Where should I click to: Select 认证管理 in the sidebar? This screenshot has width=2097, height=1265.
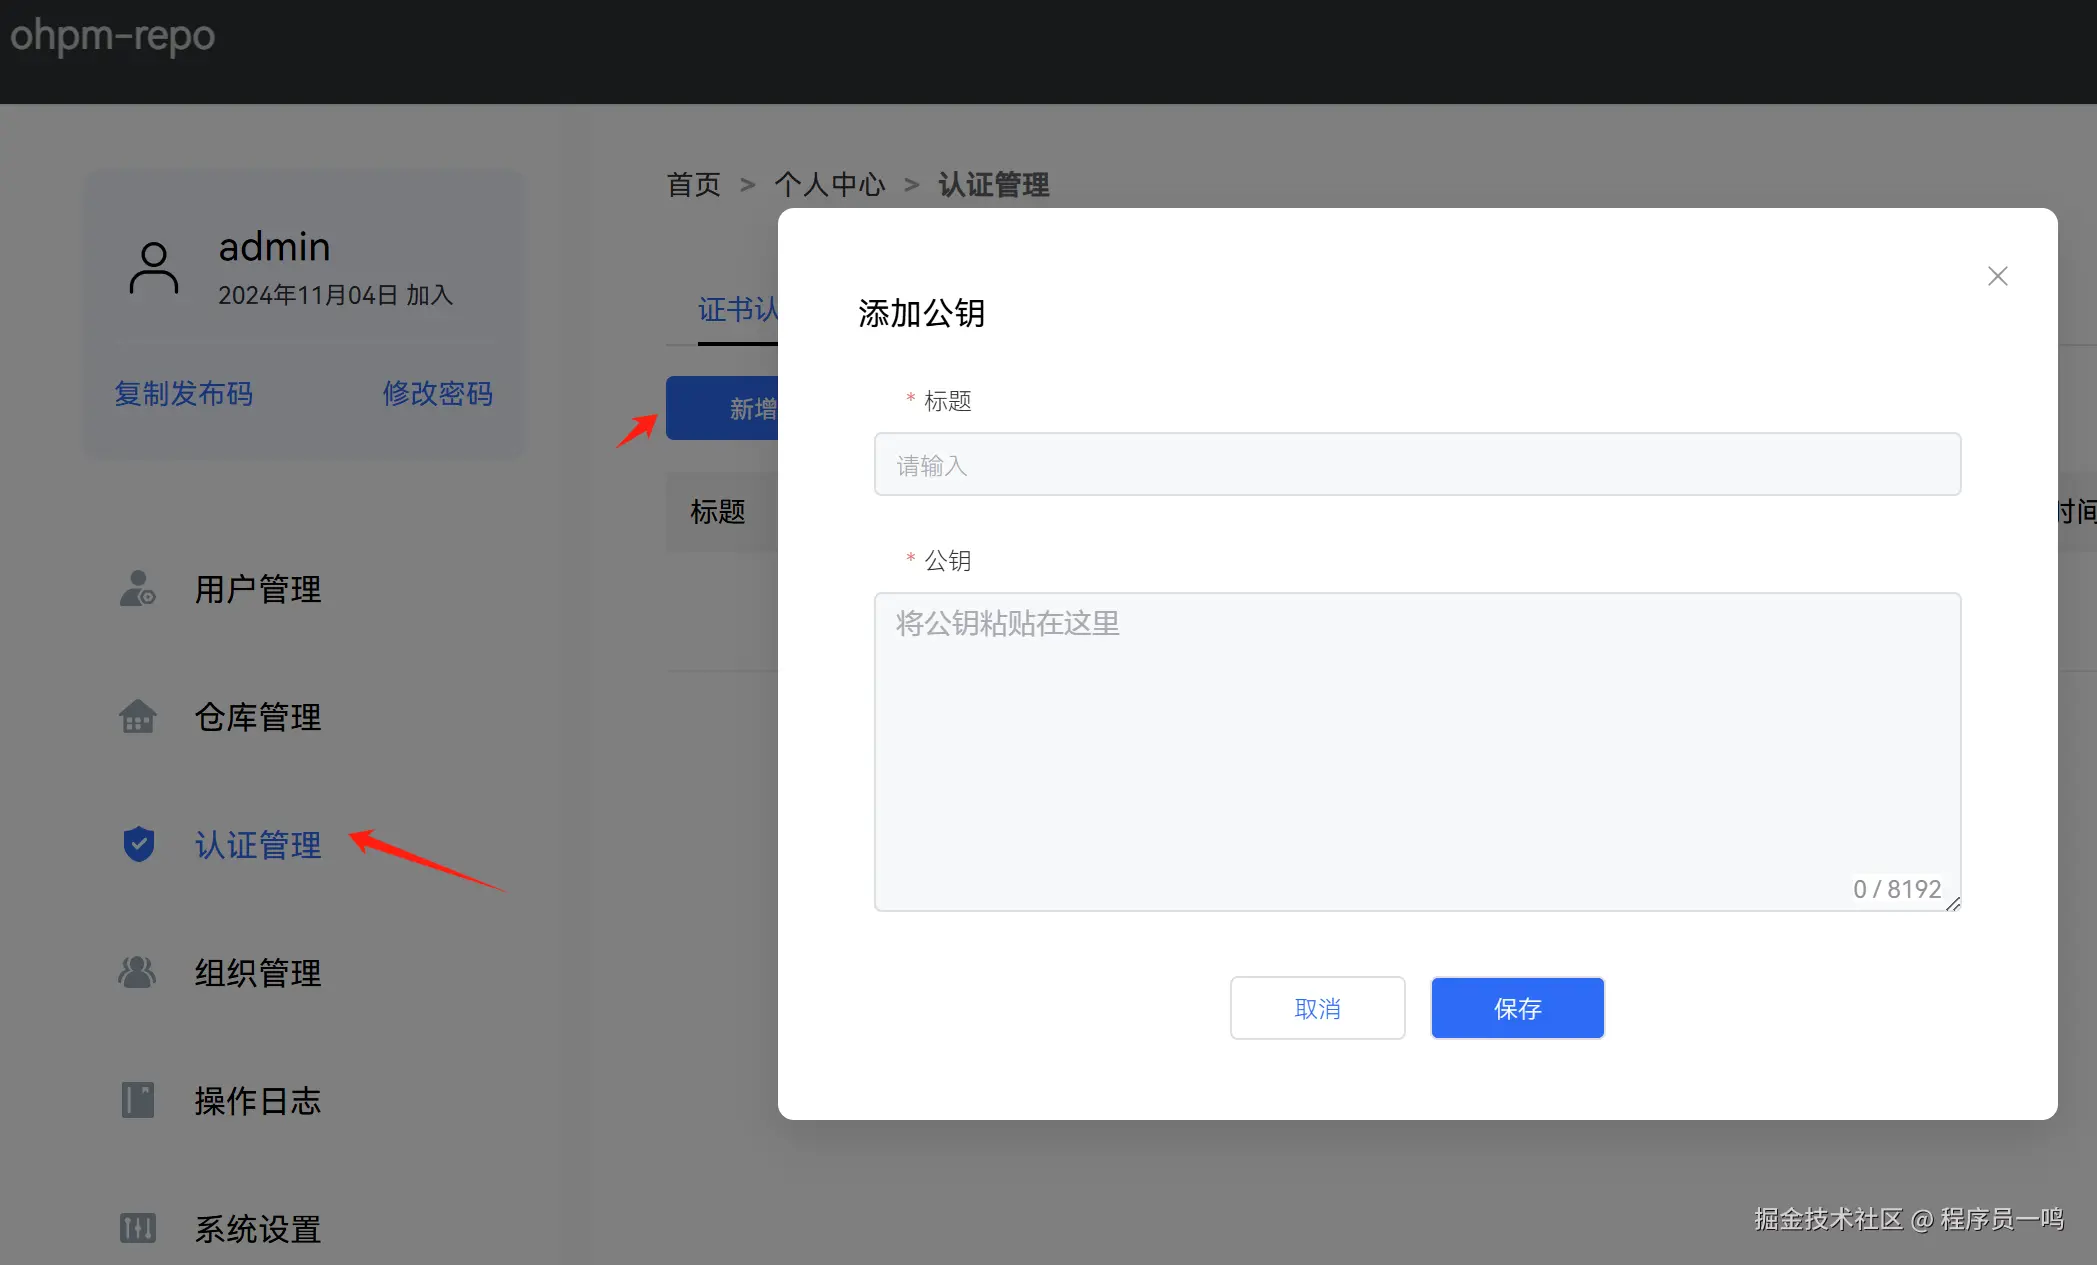(x=257, y=846)
